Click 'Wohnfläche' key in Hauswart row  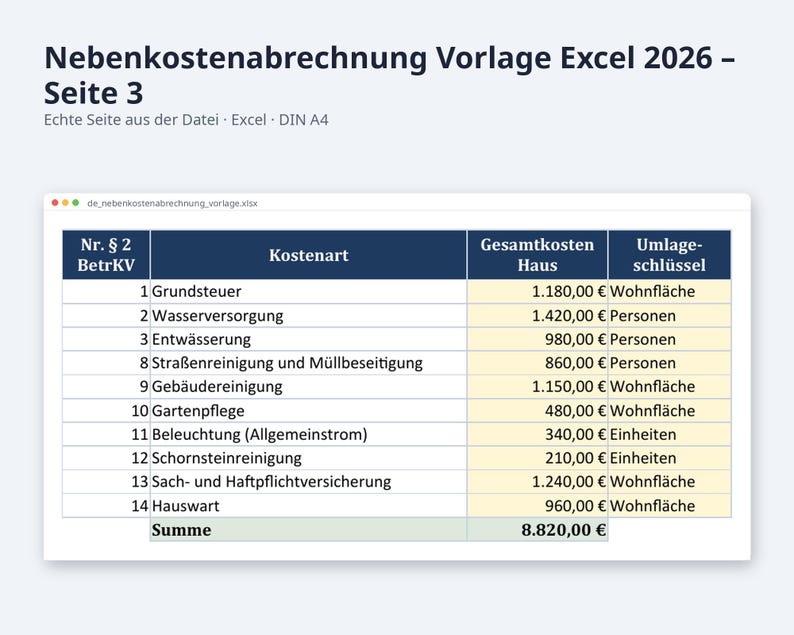pos(669,506)
